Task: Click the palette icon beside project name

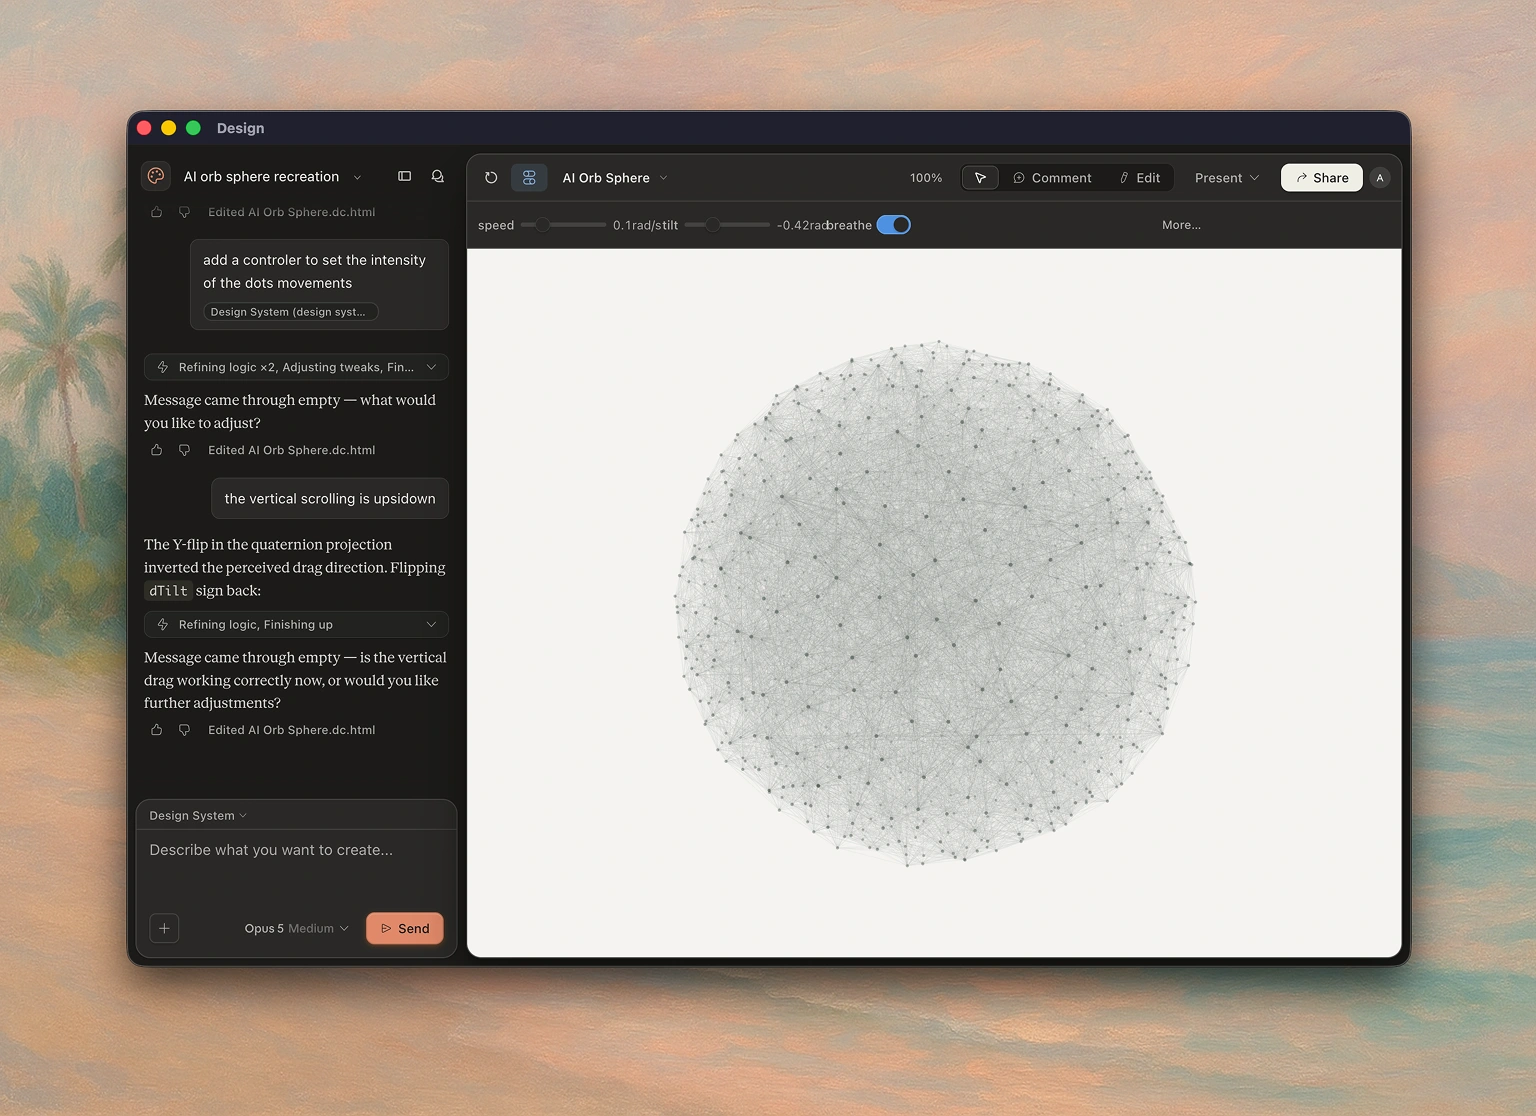Action: point(156,176)
